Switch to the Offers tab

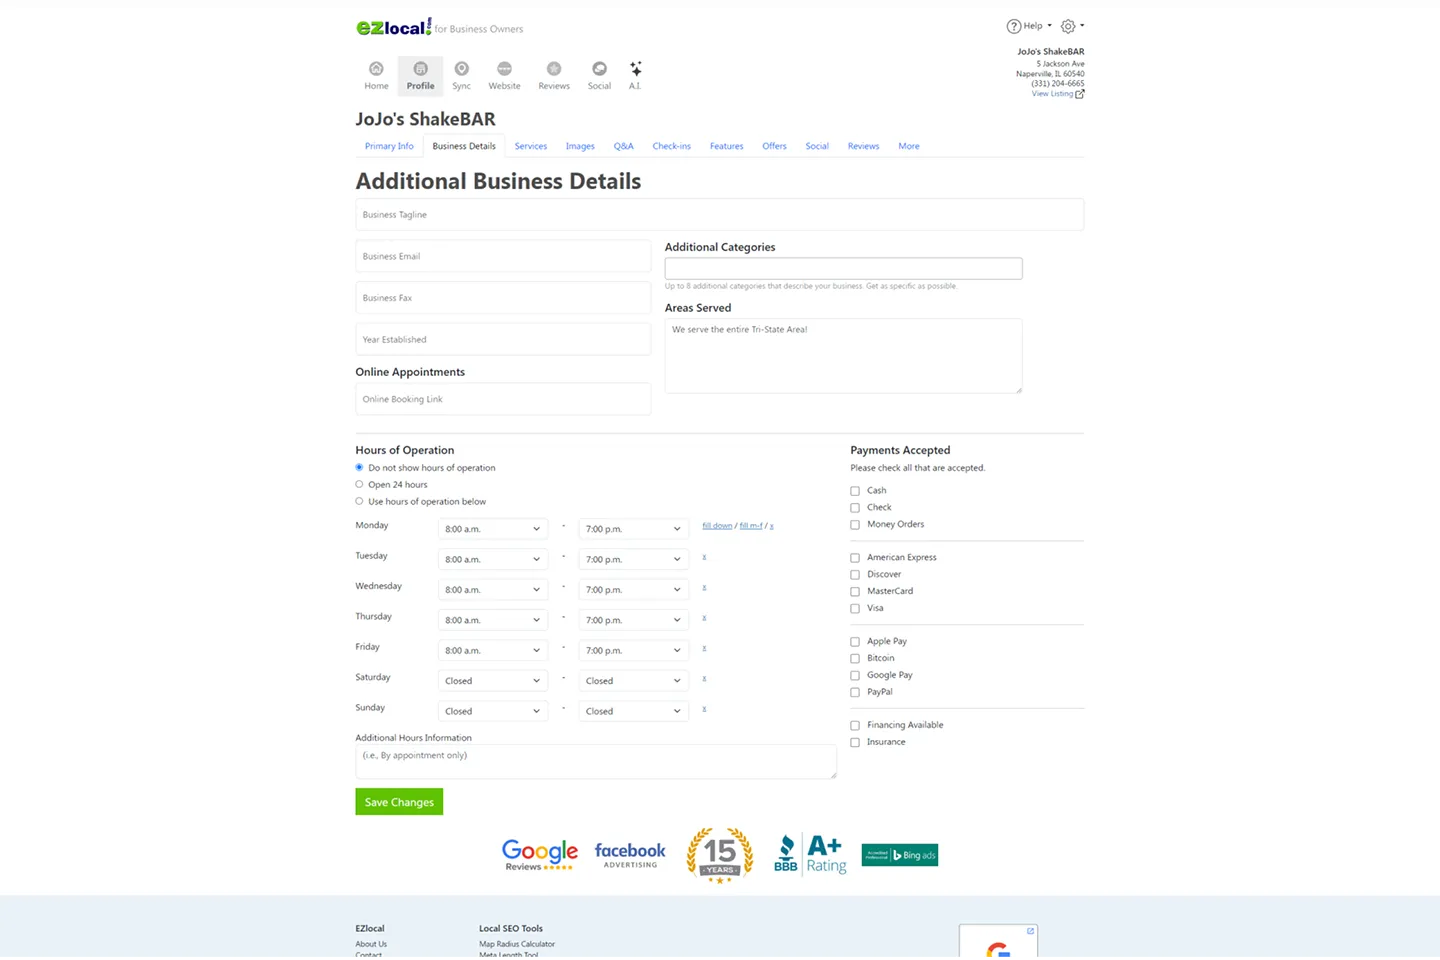click(x=774, y=146)
